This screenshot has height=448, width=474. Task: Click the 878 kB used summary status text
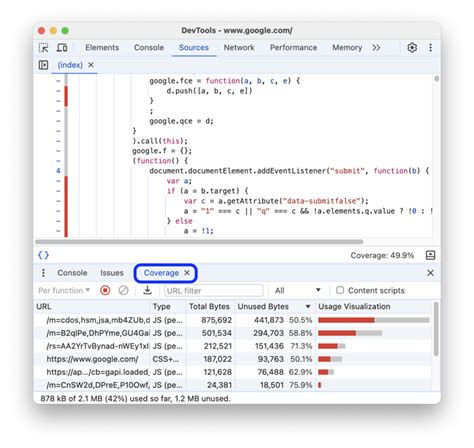(x=135, y=398)
